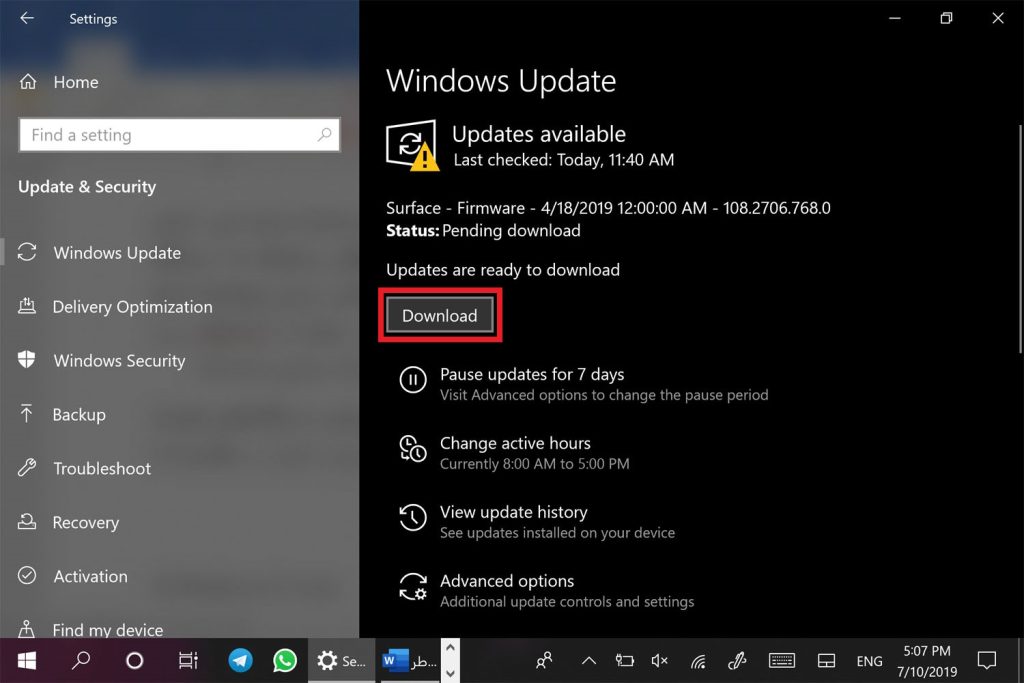Click the Advanced options gear-sync icon
This screenshot has height=683, width=1024.
[412, 587]
